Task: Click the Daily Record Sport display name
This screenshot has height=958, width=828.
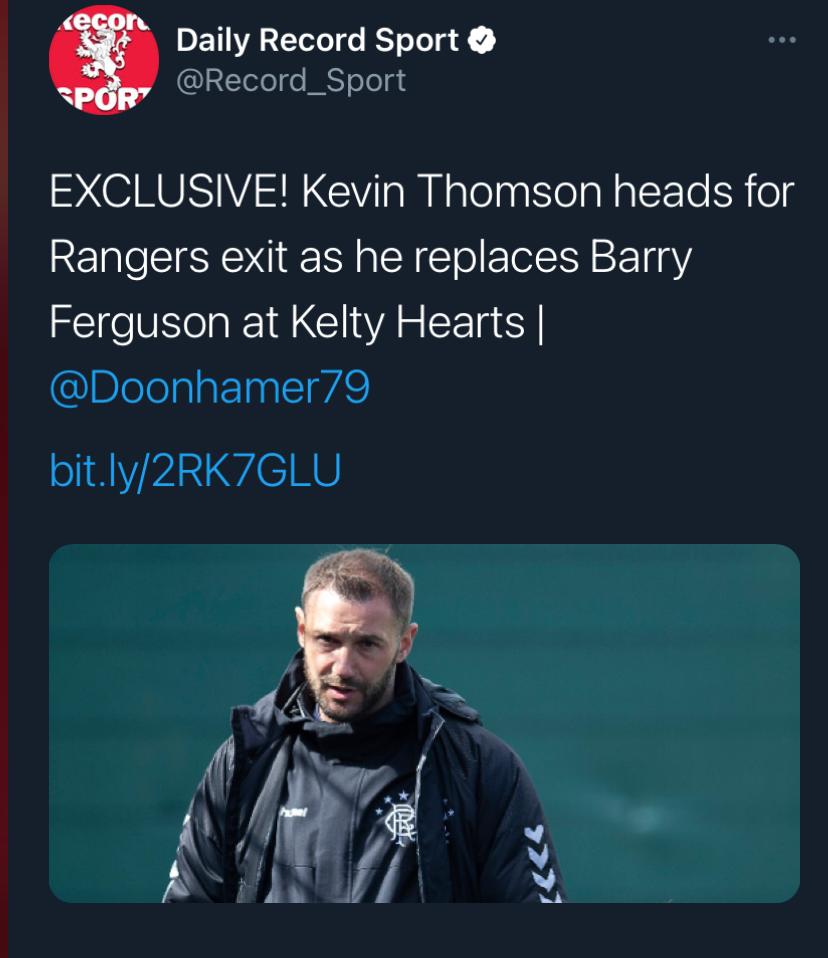Action: pos(317,41)
